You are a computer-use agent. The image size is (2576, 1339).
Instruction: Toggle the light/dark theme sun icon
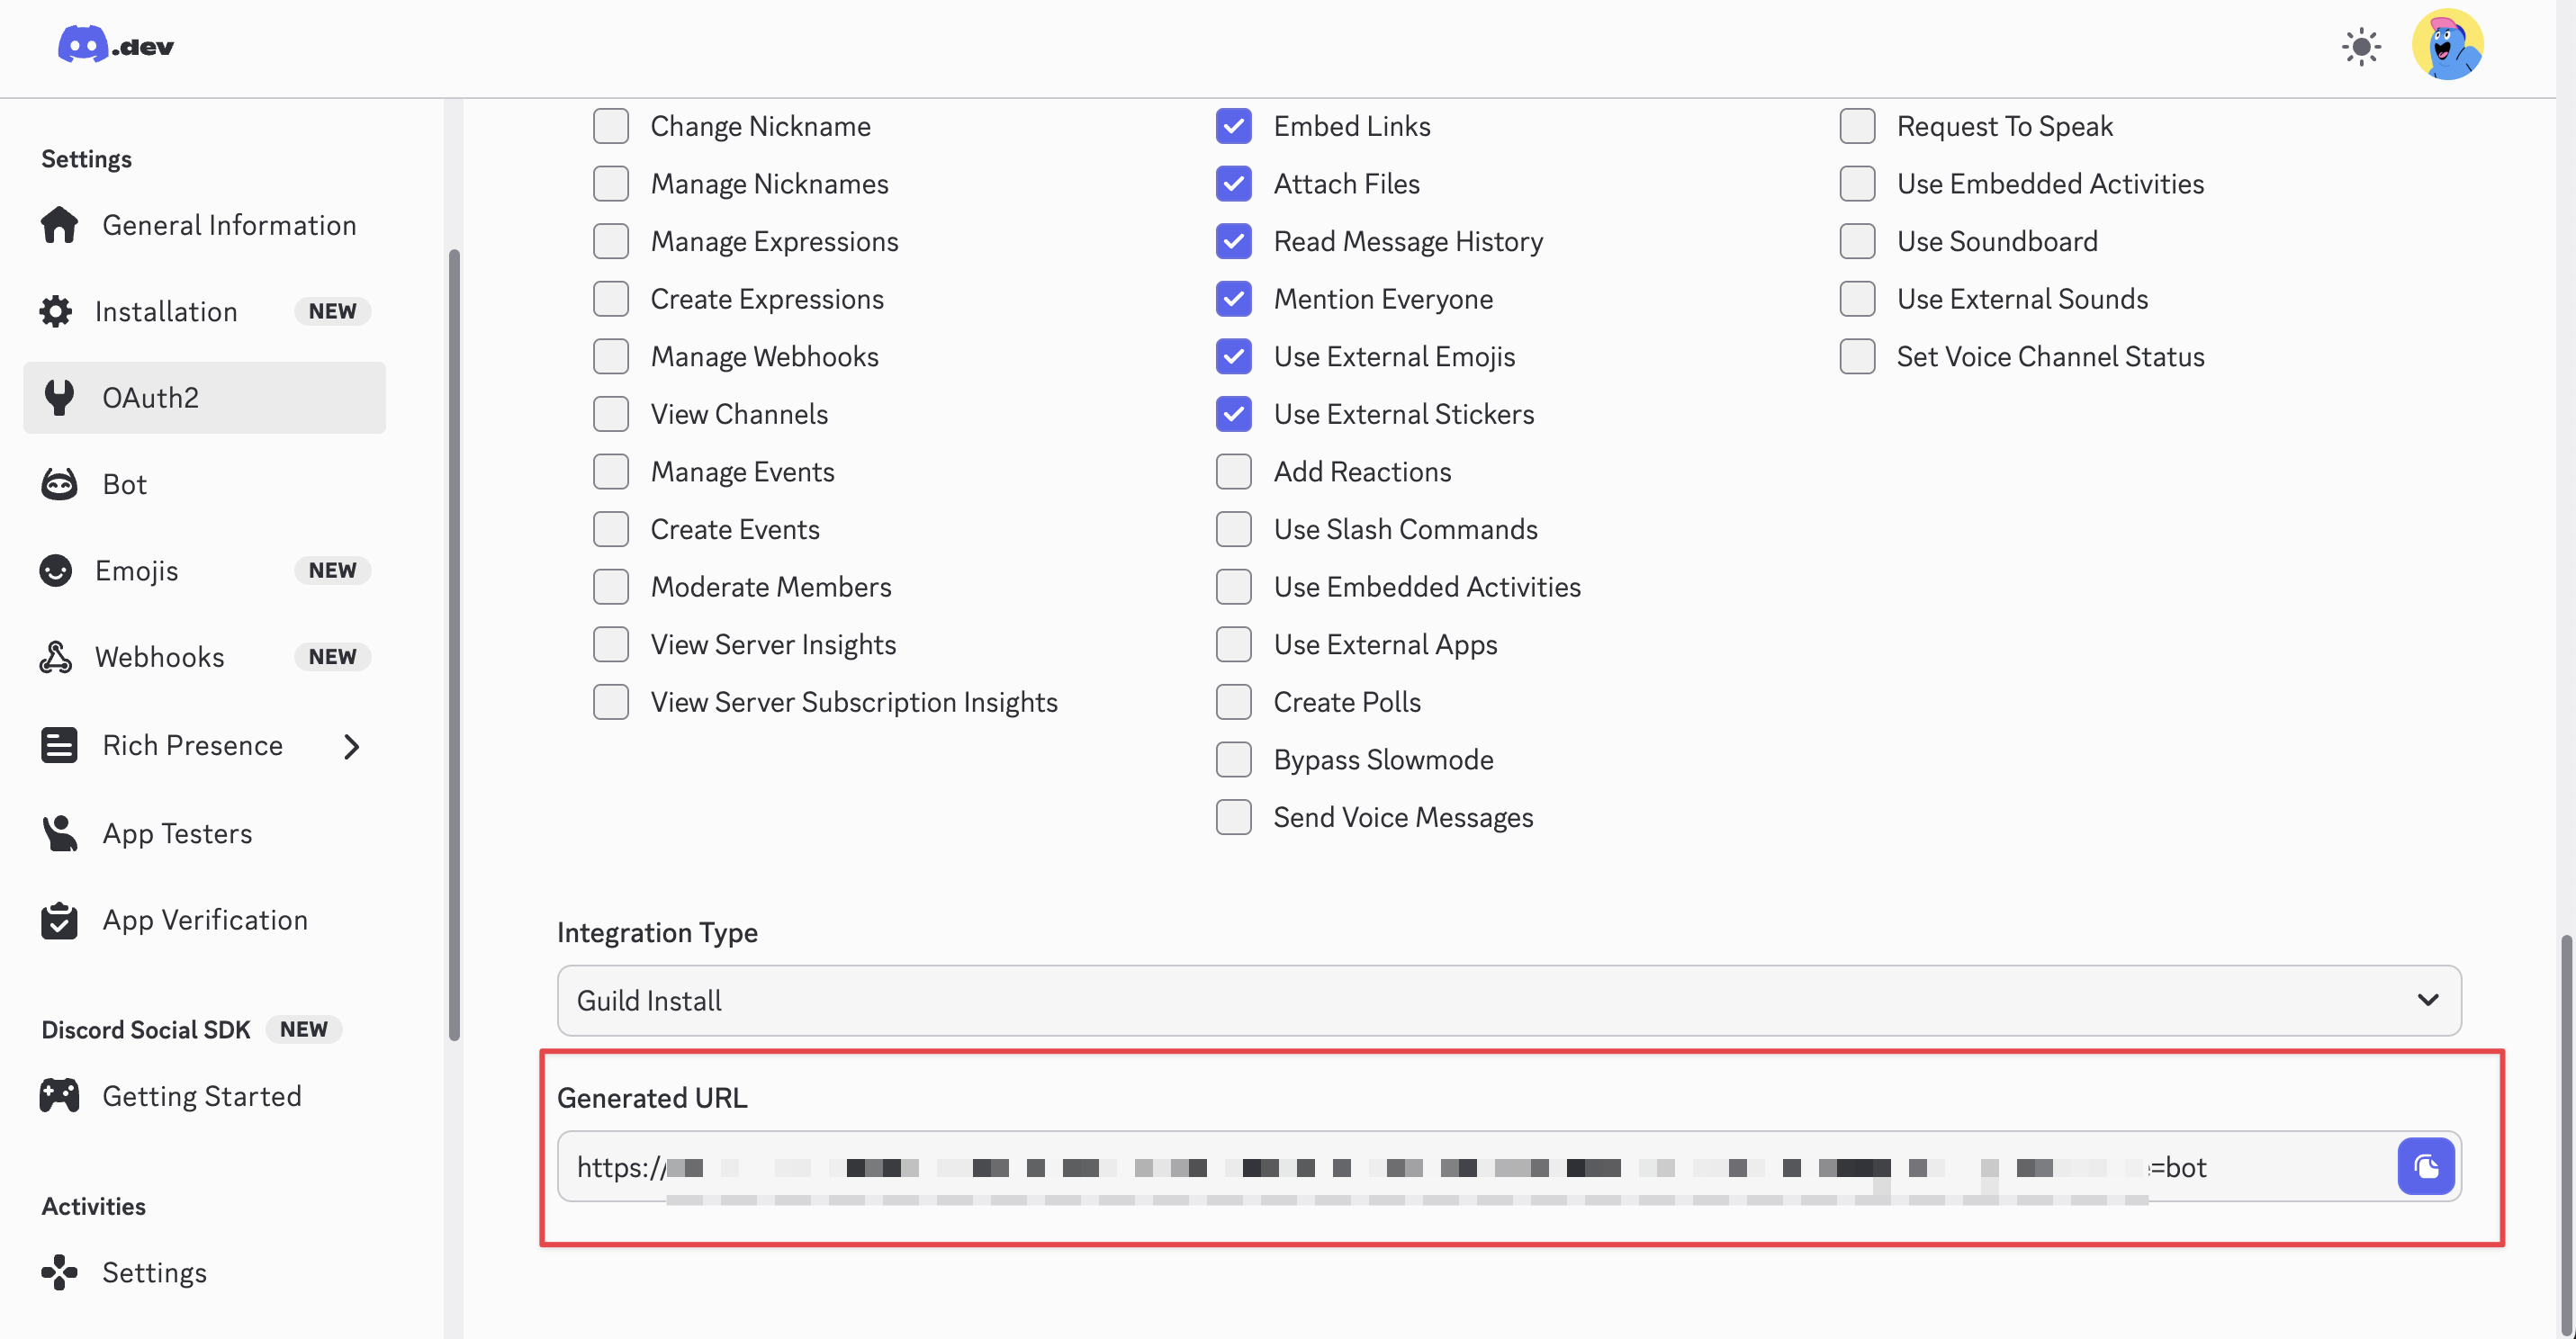[x=2361, y=47]
